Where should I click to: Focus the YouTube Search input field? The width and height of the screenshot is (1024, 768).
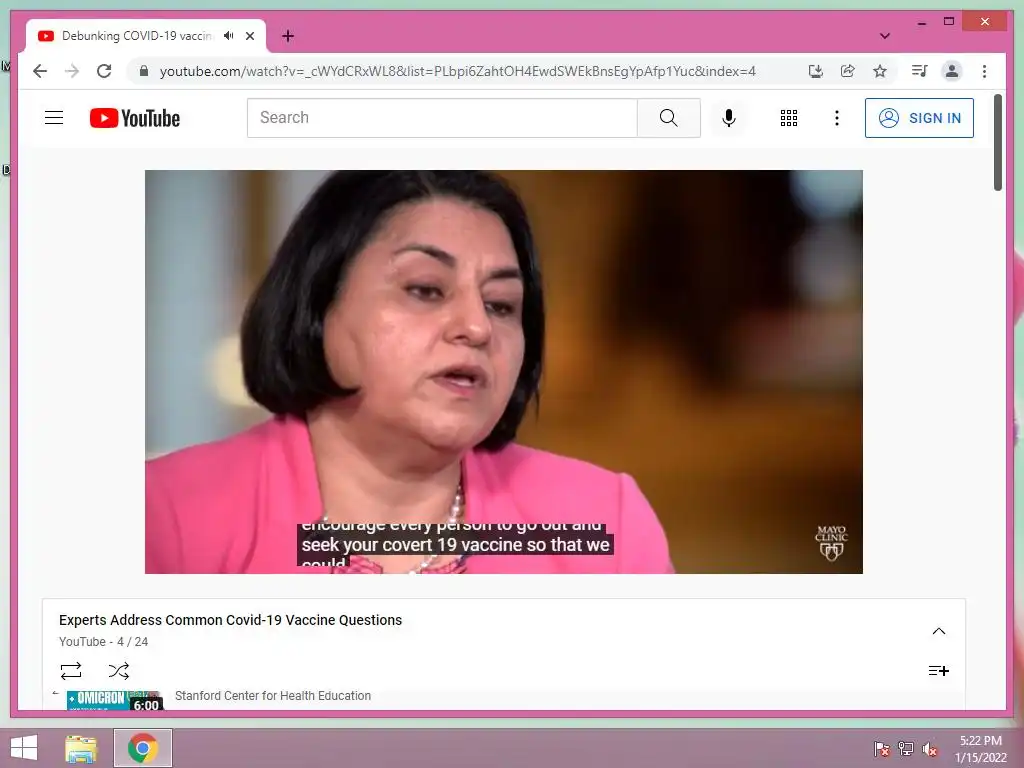tap(442, 118)
